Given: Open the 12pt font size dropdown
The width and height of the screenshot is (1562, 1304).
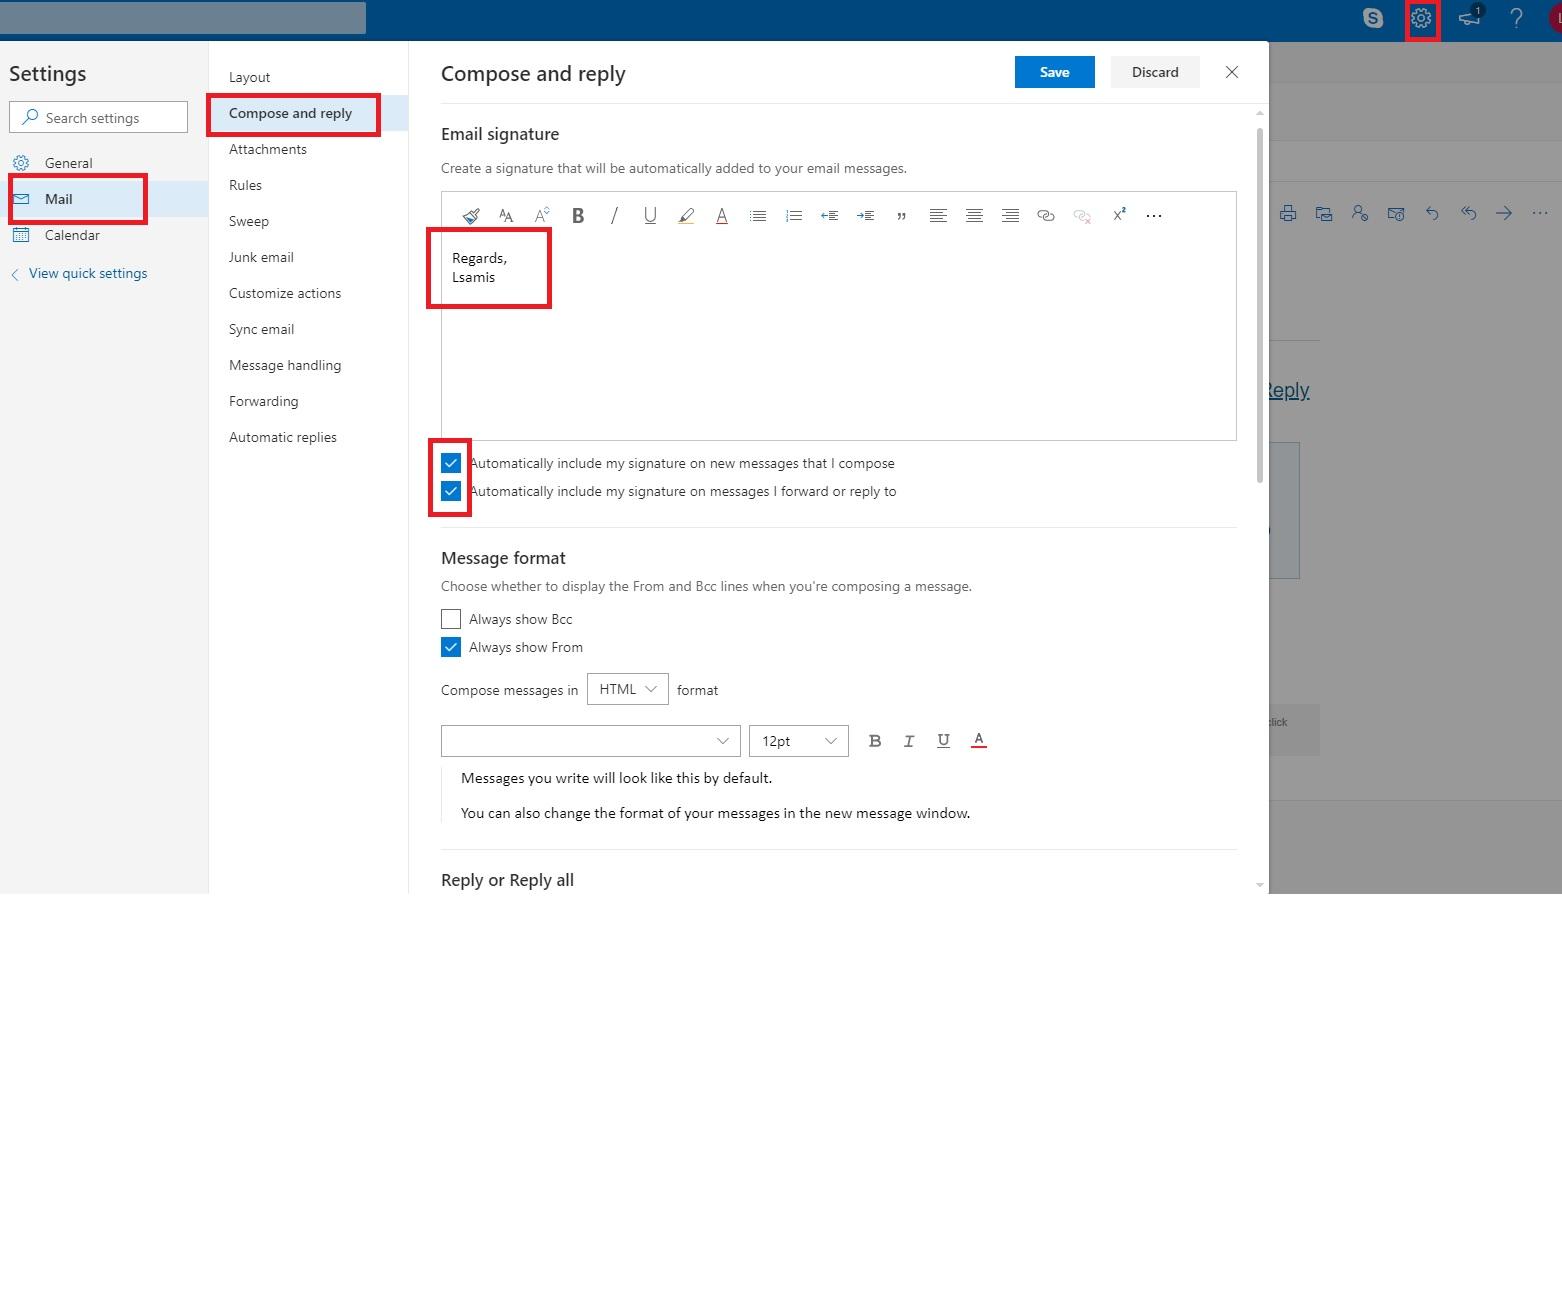Looking at the screenshot, I should (x=799, y=741).
